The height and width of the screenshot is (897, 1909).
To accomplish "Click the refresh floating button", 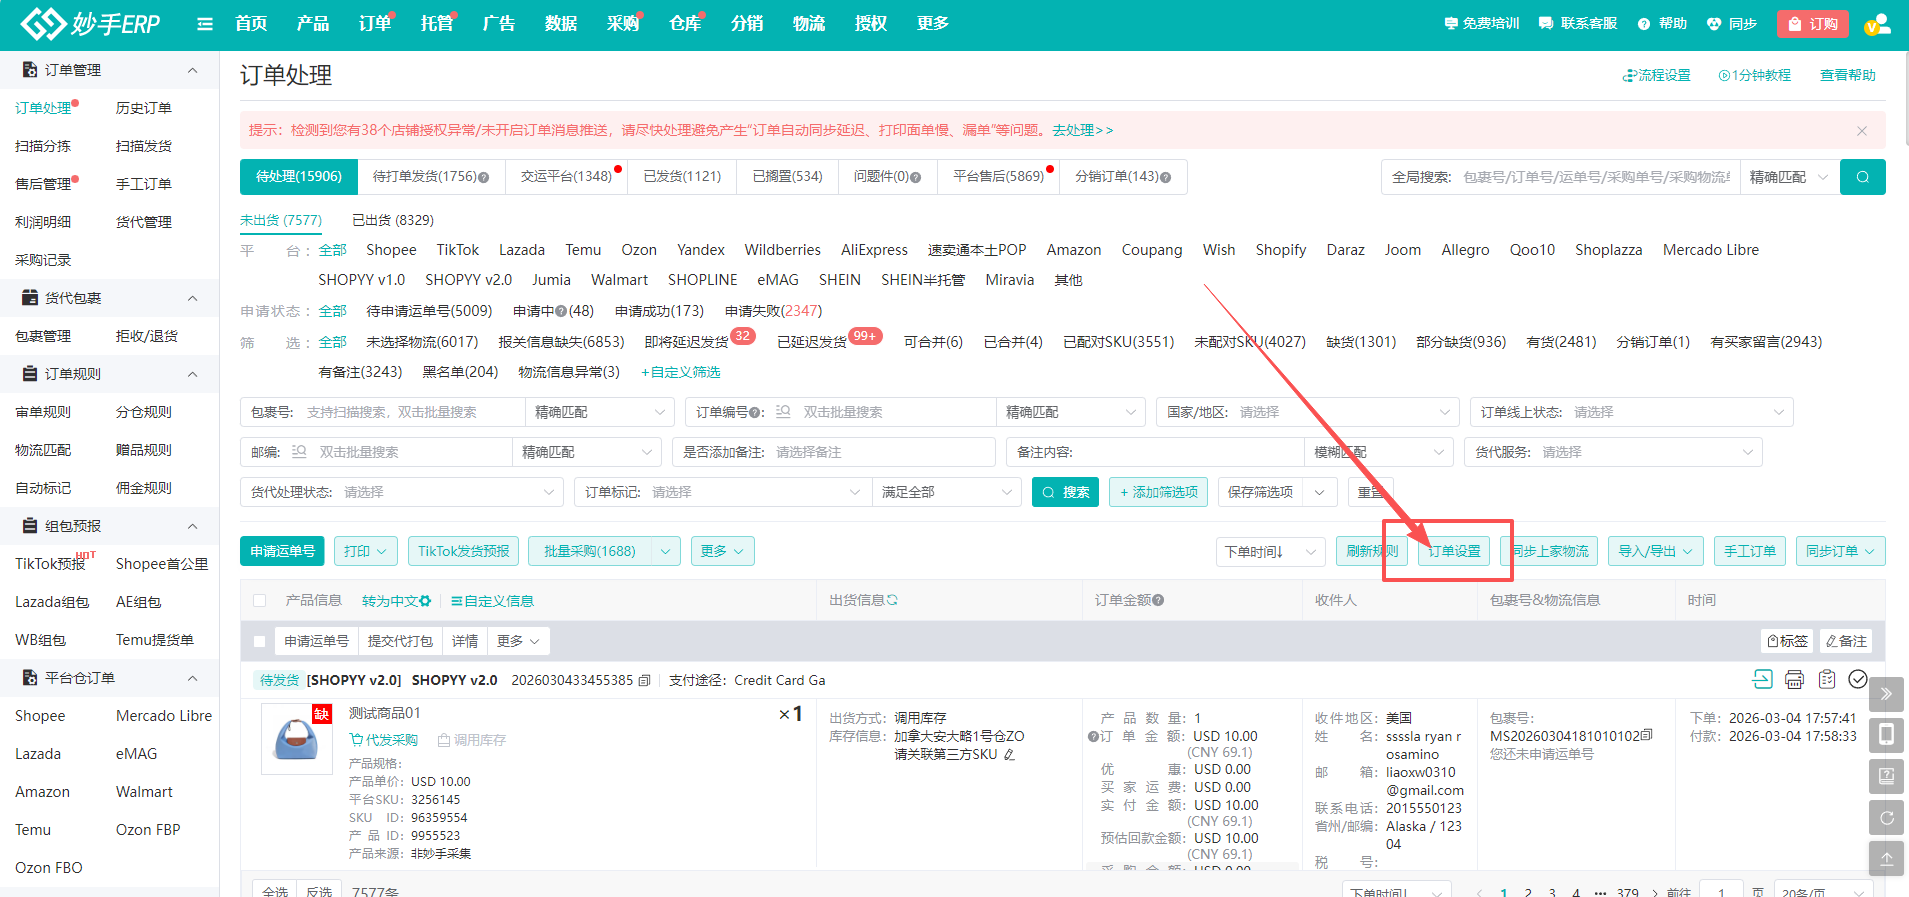I will pos(1886,818).
